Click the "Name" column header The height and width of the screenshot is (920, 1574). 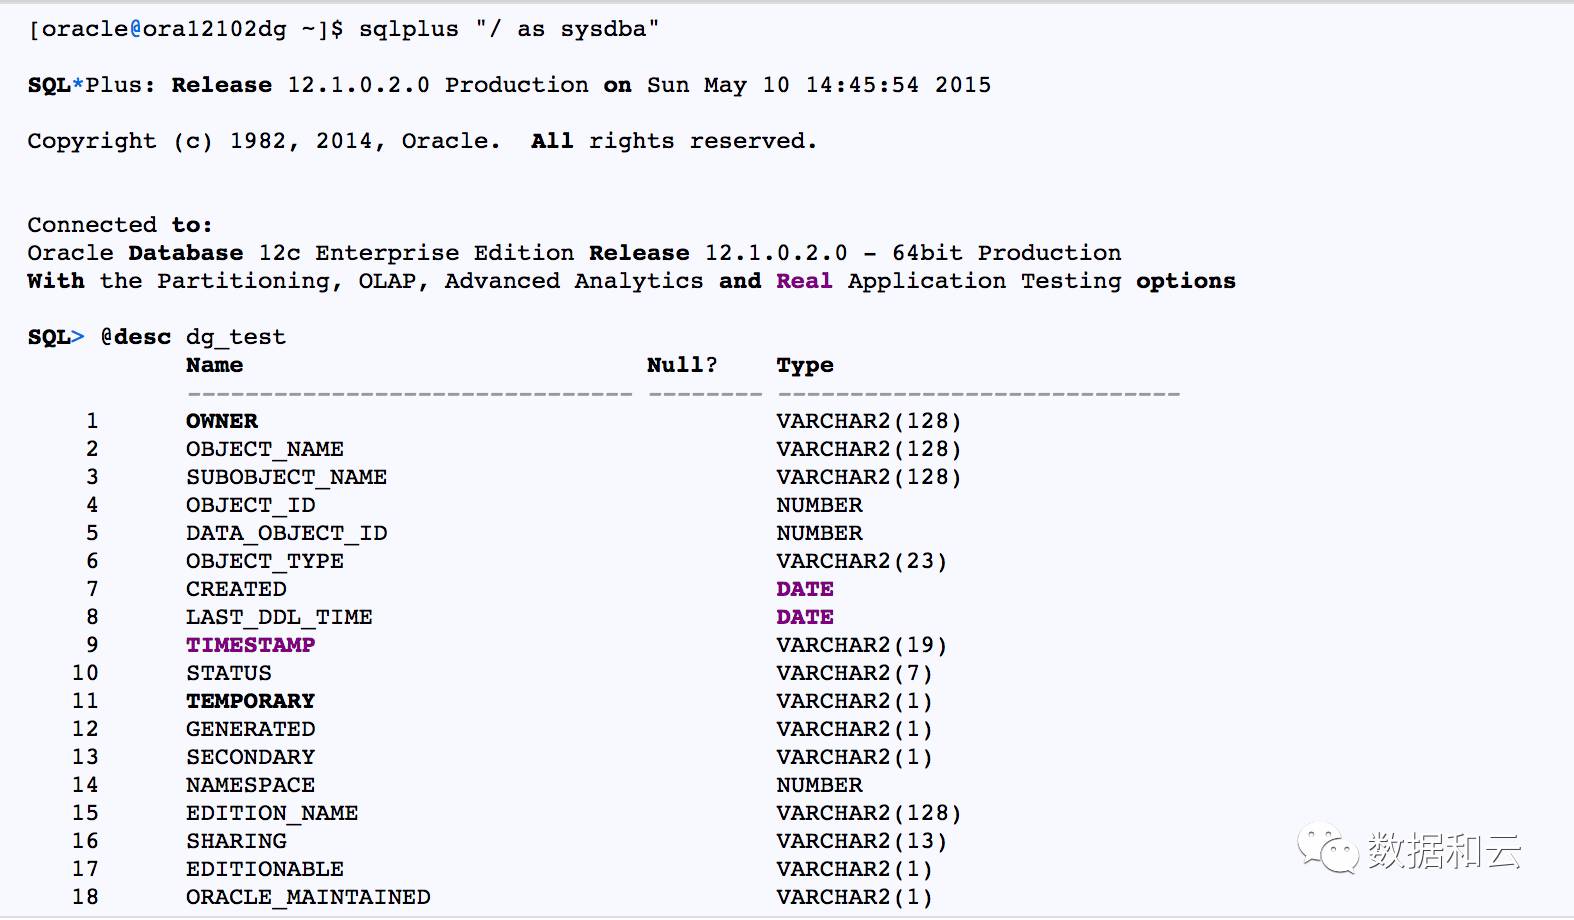[x=214, y=365]
